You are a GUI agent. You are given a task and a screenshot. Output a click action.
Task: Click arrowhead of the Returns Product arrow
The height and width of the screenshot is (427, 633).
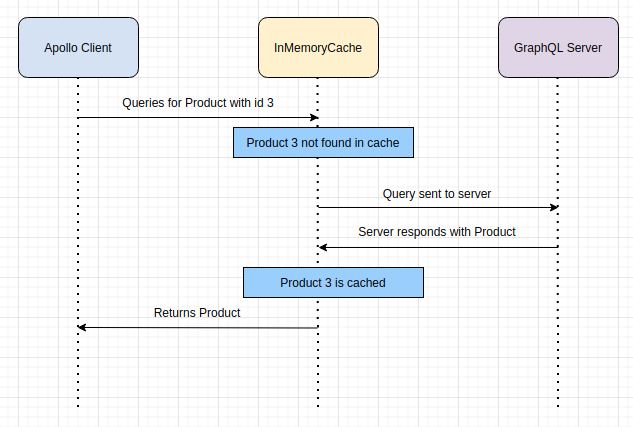point(82,327)
